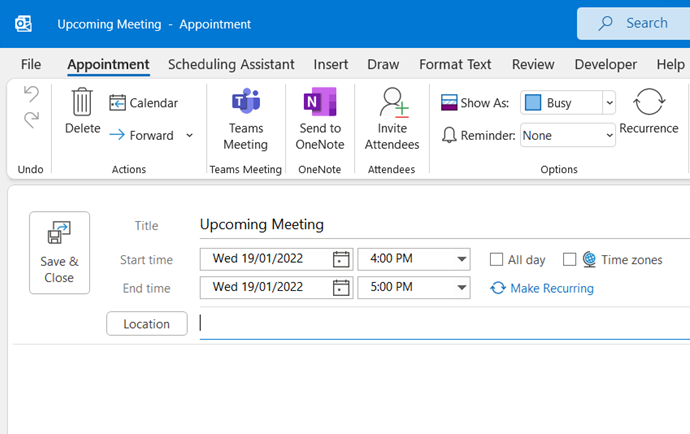Viewport: 690px width, 434px height.
Task: Expand the 4:00 PM start time dropdown
Action: coord(461,259)
